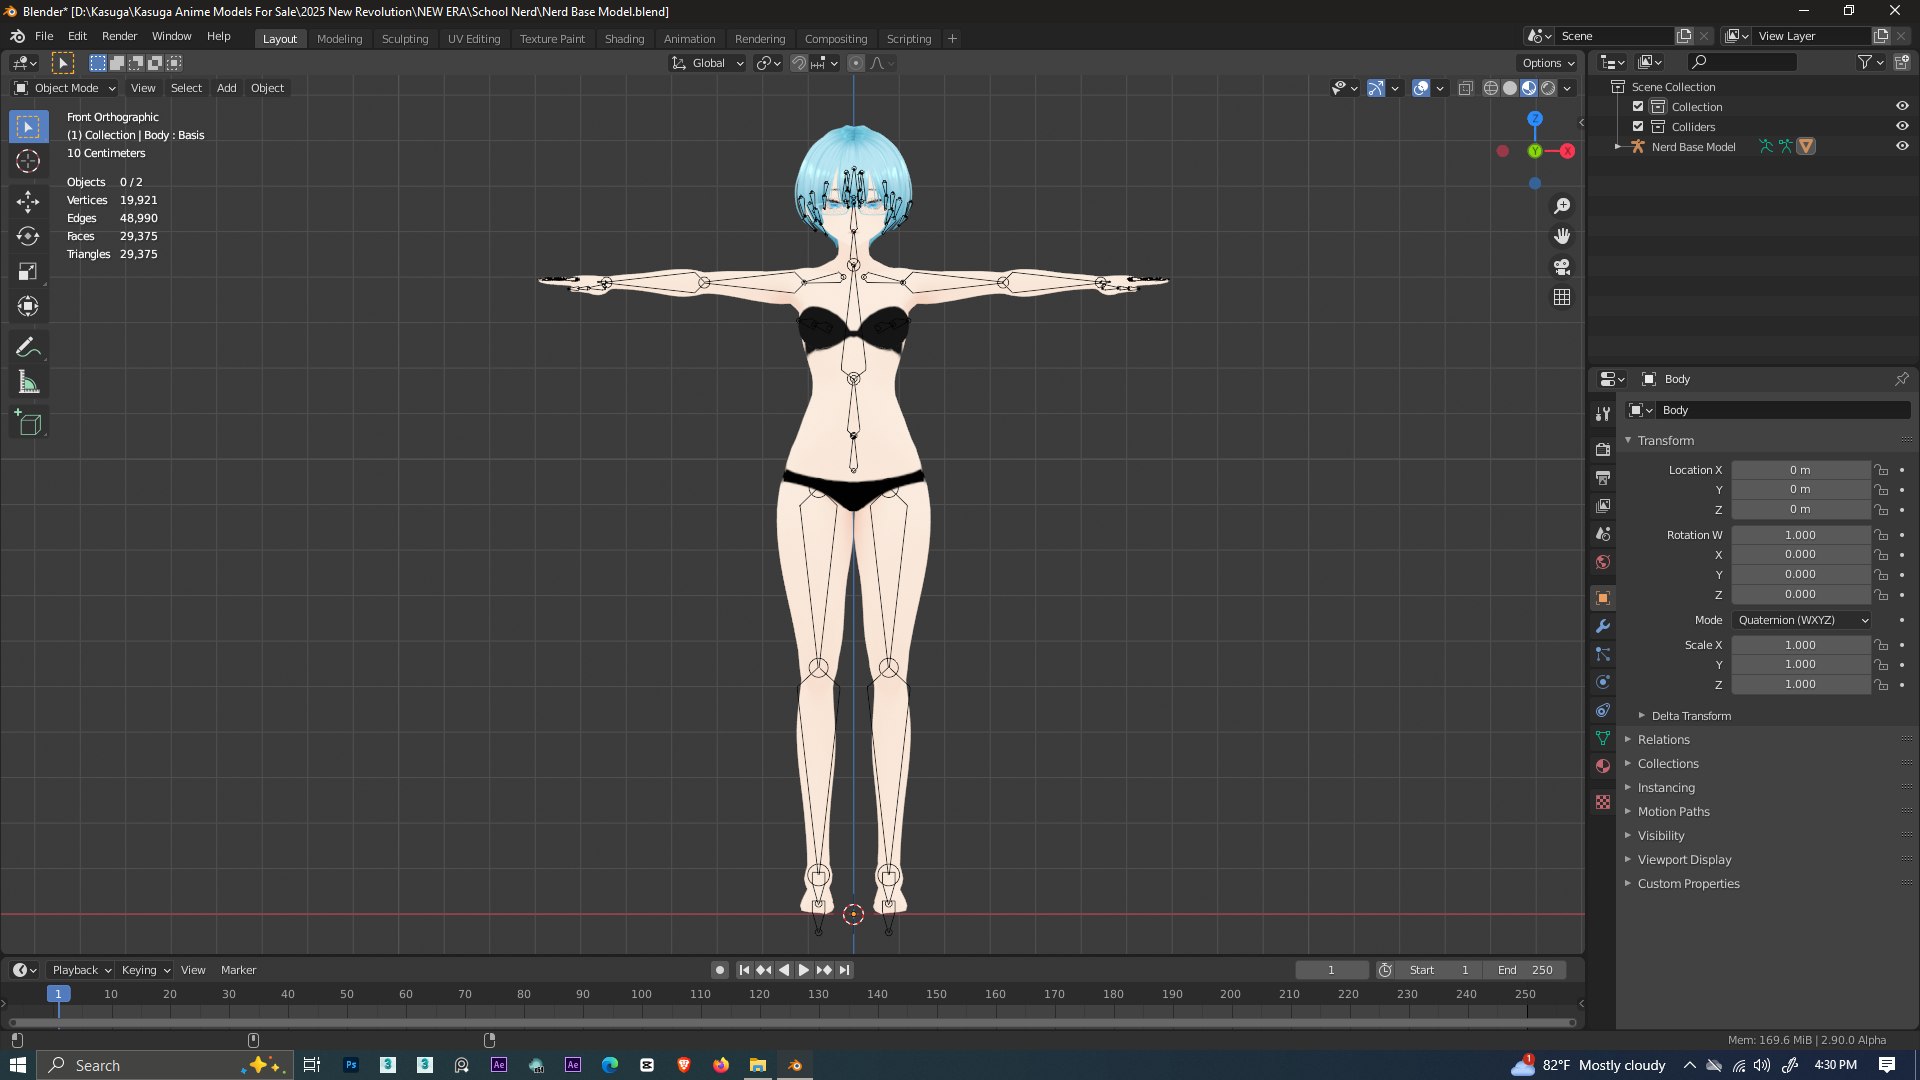Uncheck the Colliders exclude checkbox
Image resolution: width=1920 pixels, height=1080 pixels.
point(1638,127)
